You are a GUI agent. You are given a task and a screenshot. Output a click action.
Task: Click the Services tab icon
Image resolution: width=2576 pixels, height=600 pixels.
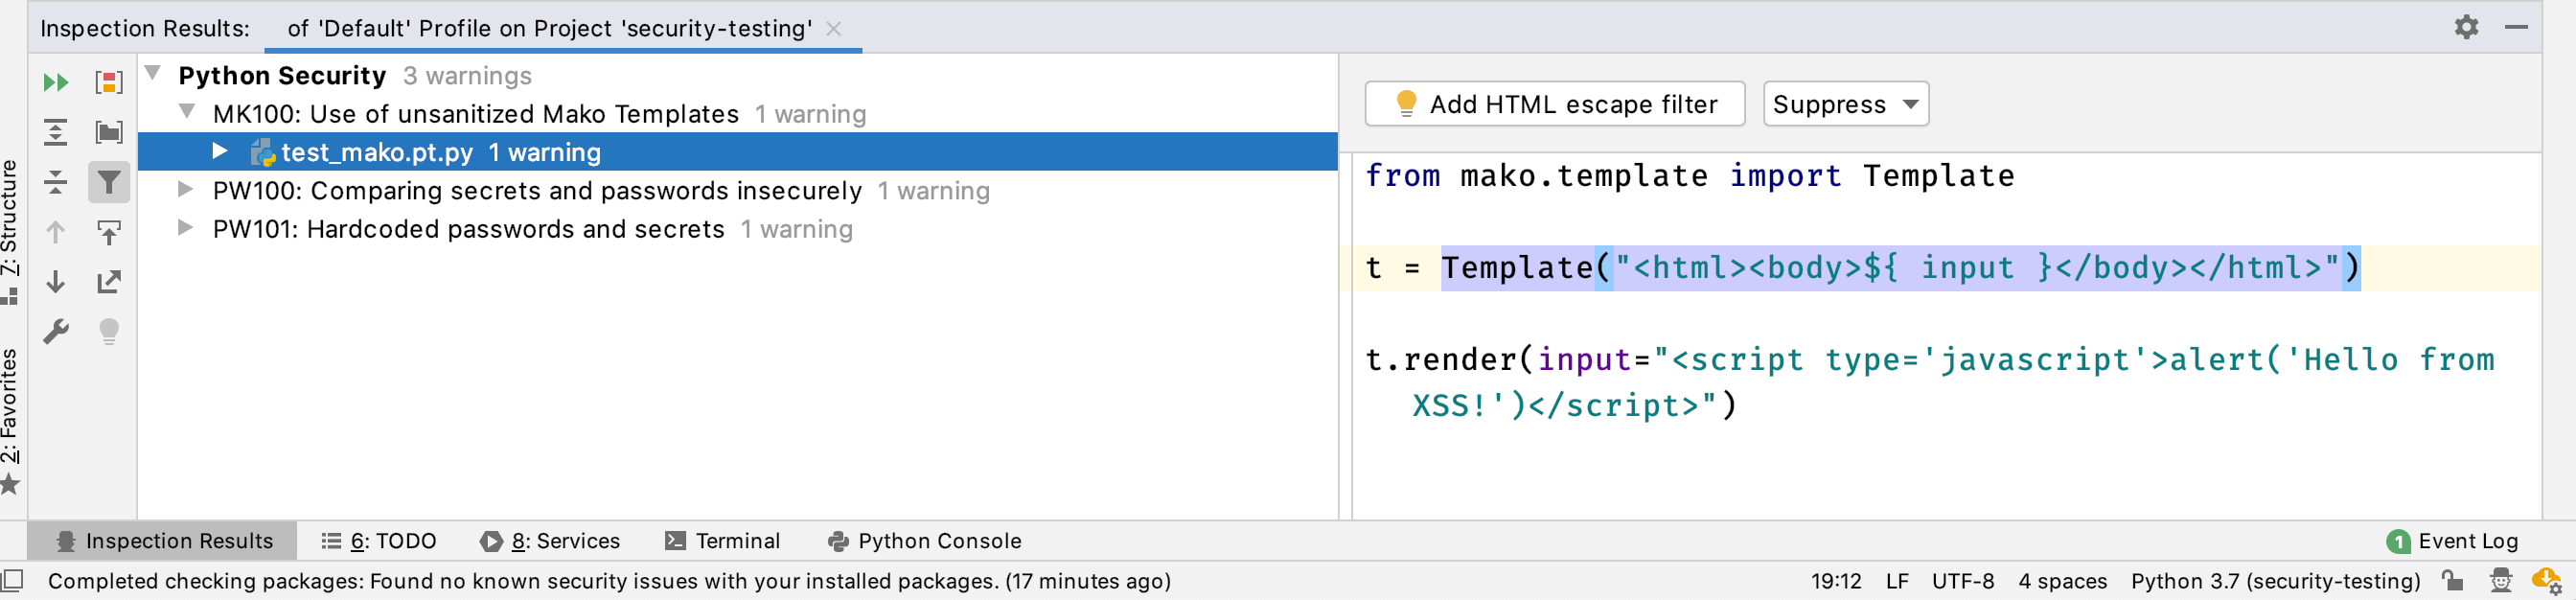point(491,541)
